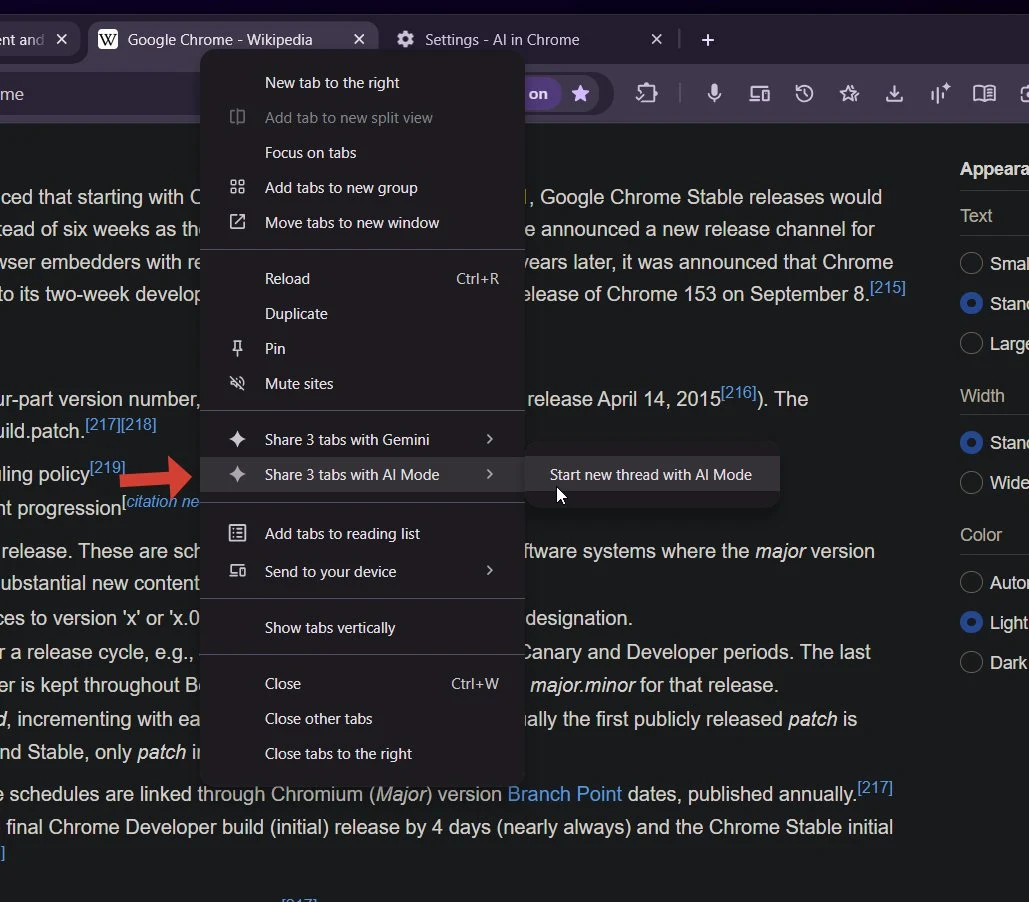Viewport: 1029px width, 902px height.
Task: Click the 'on' AI mode pill button
Action: (538, 94)
